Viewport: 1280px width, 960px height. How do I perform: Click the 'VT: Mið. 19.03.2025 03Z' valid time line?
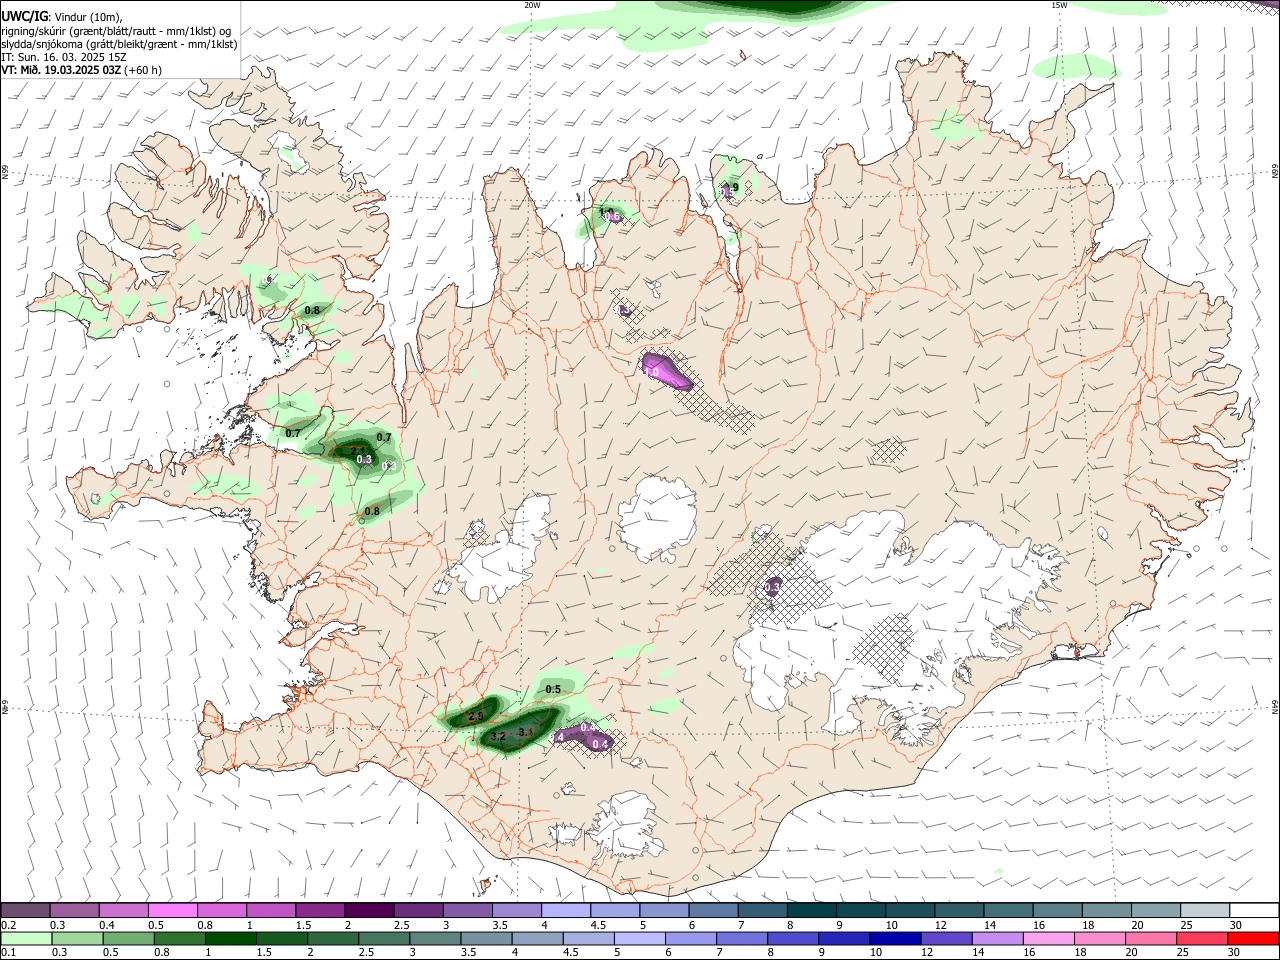(62, 71)
